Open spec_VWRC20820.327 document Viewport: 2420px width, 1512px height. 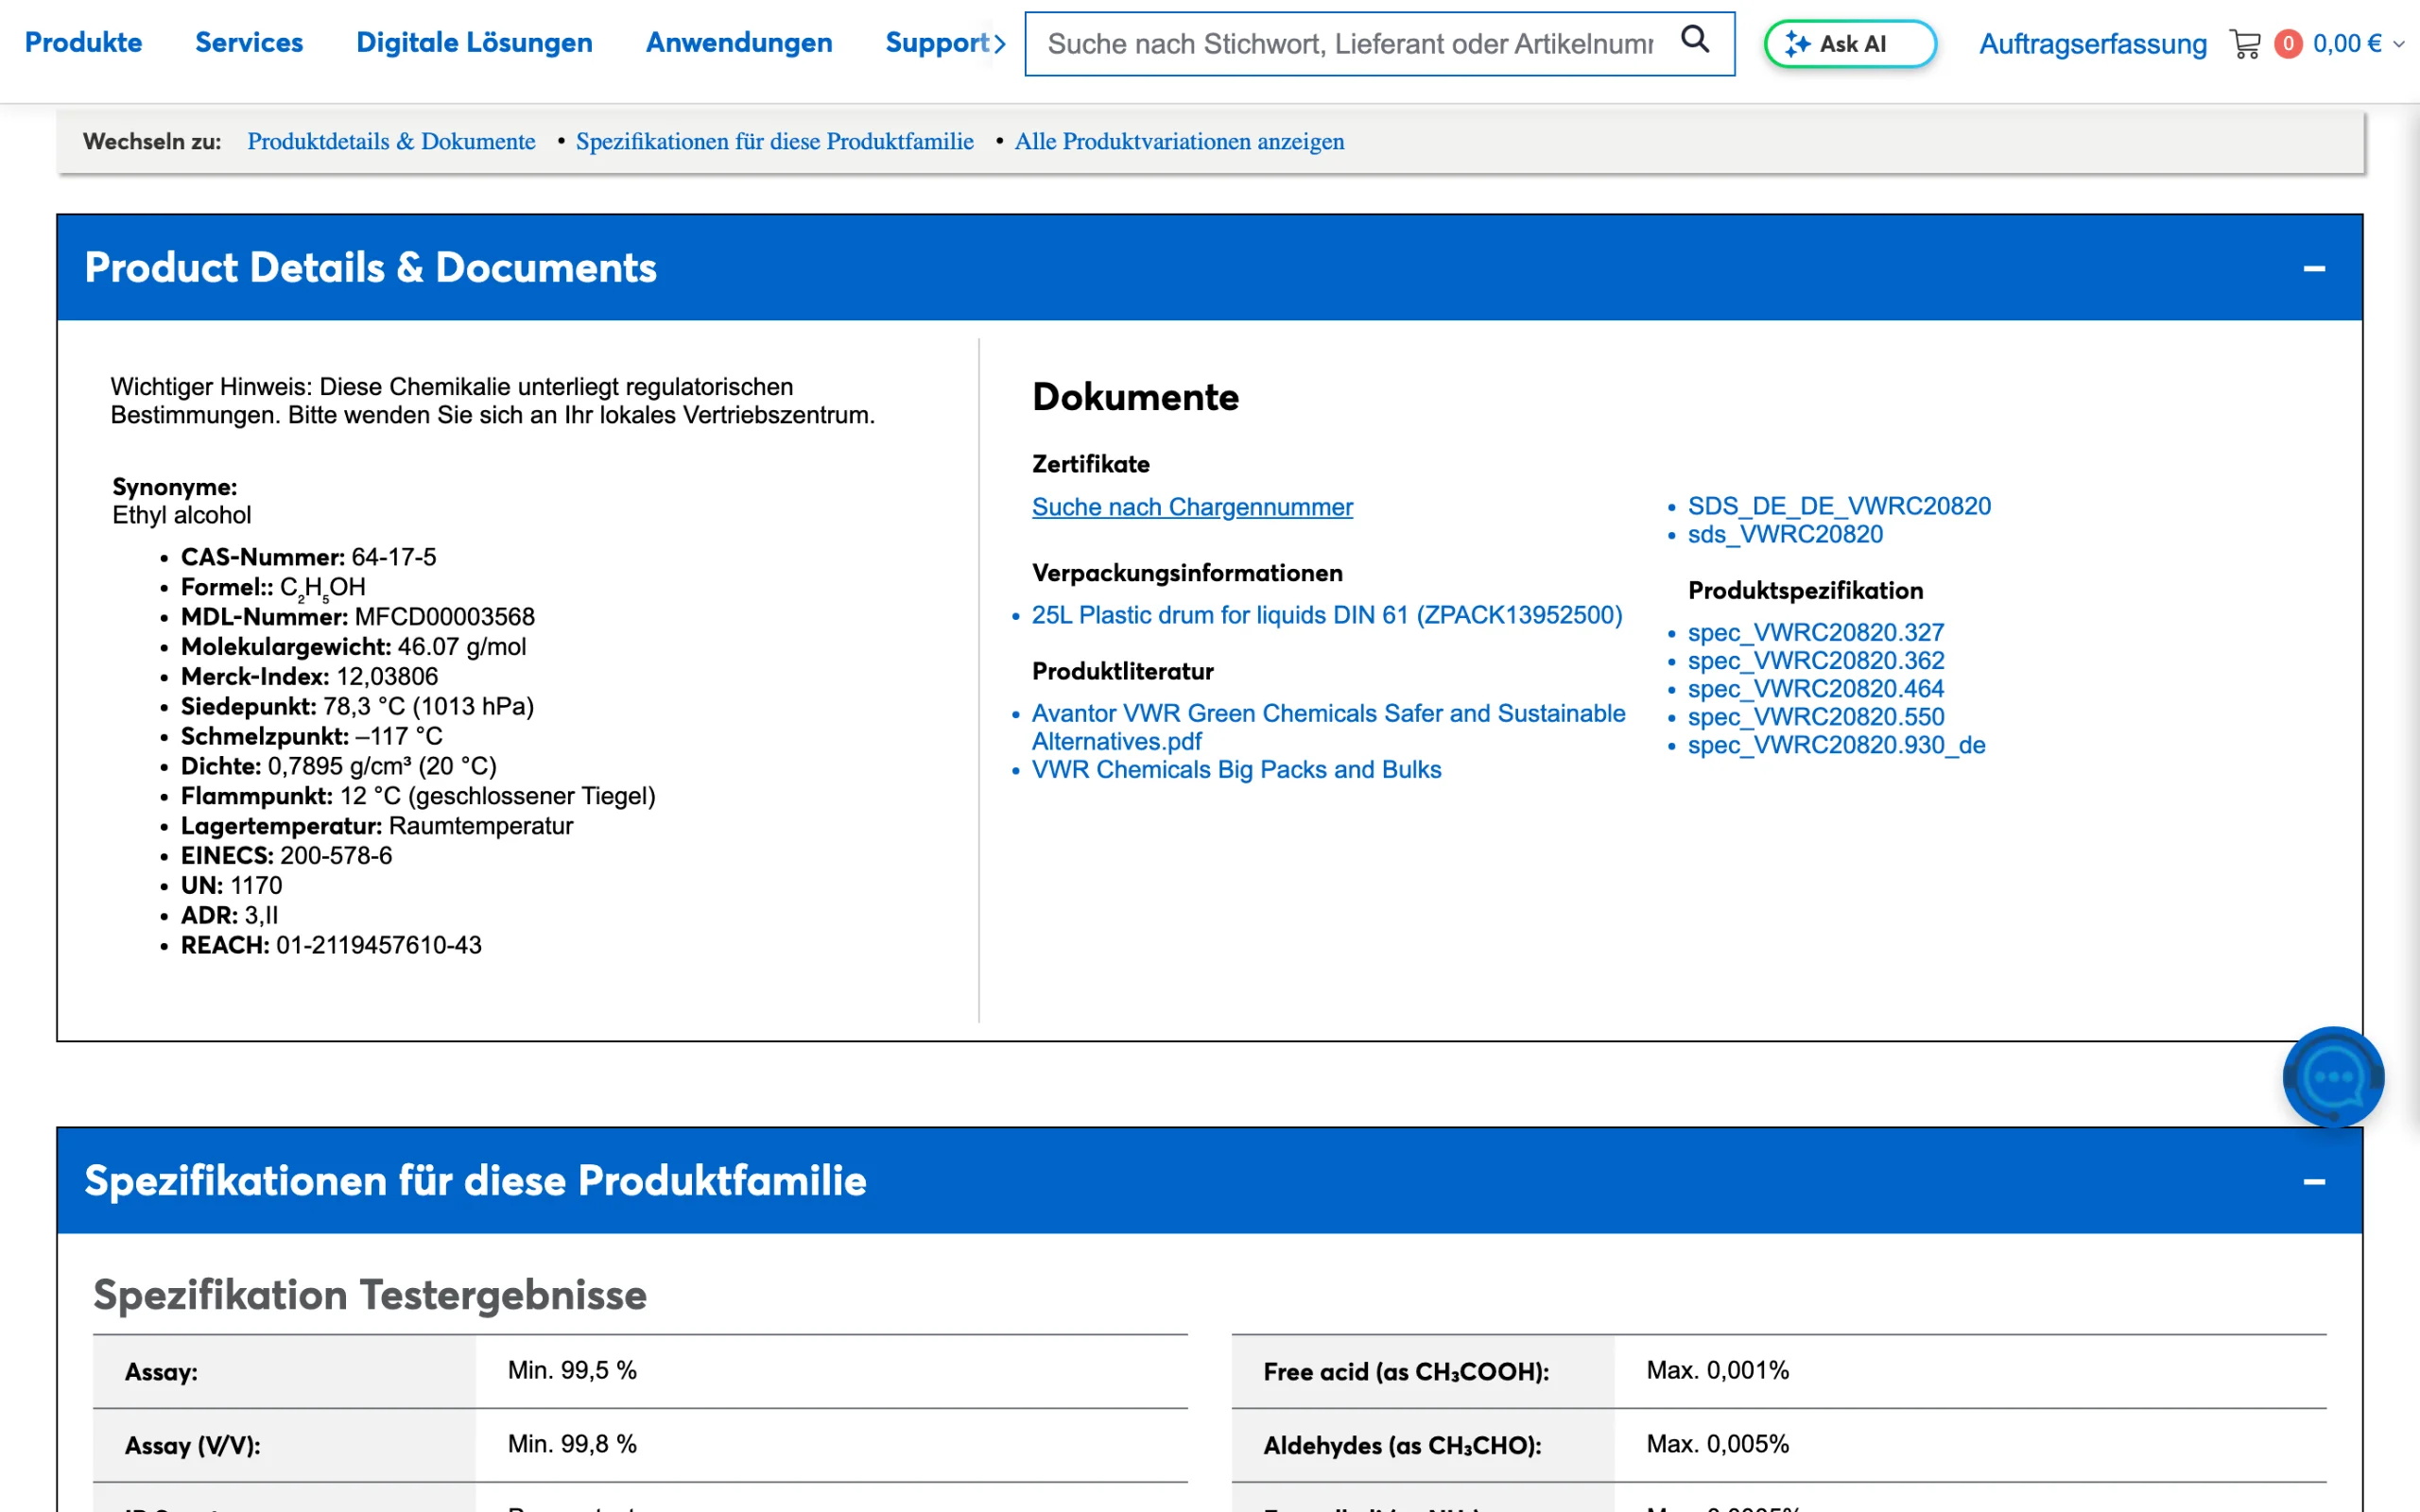tap(1816, 632)
